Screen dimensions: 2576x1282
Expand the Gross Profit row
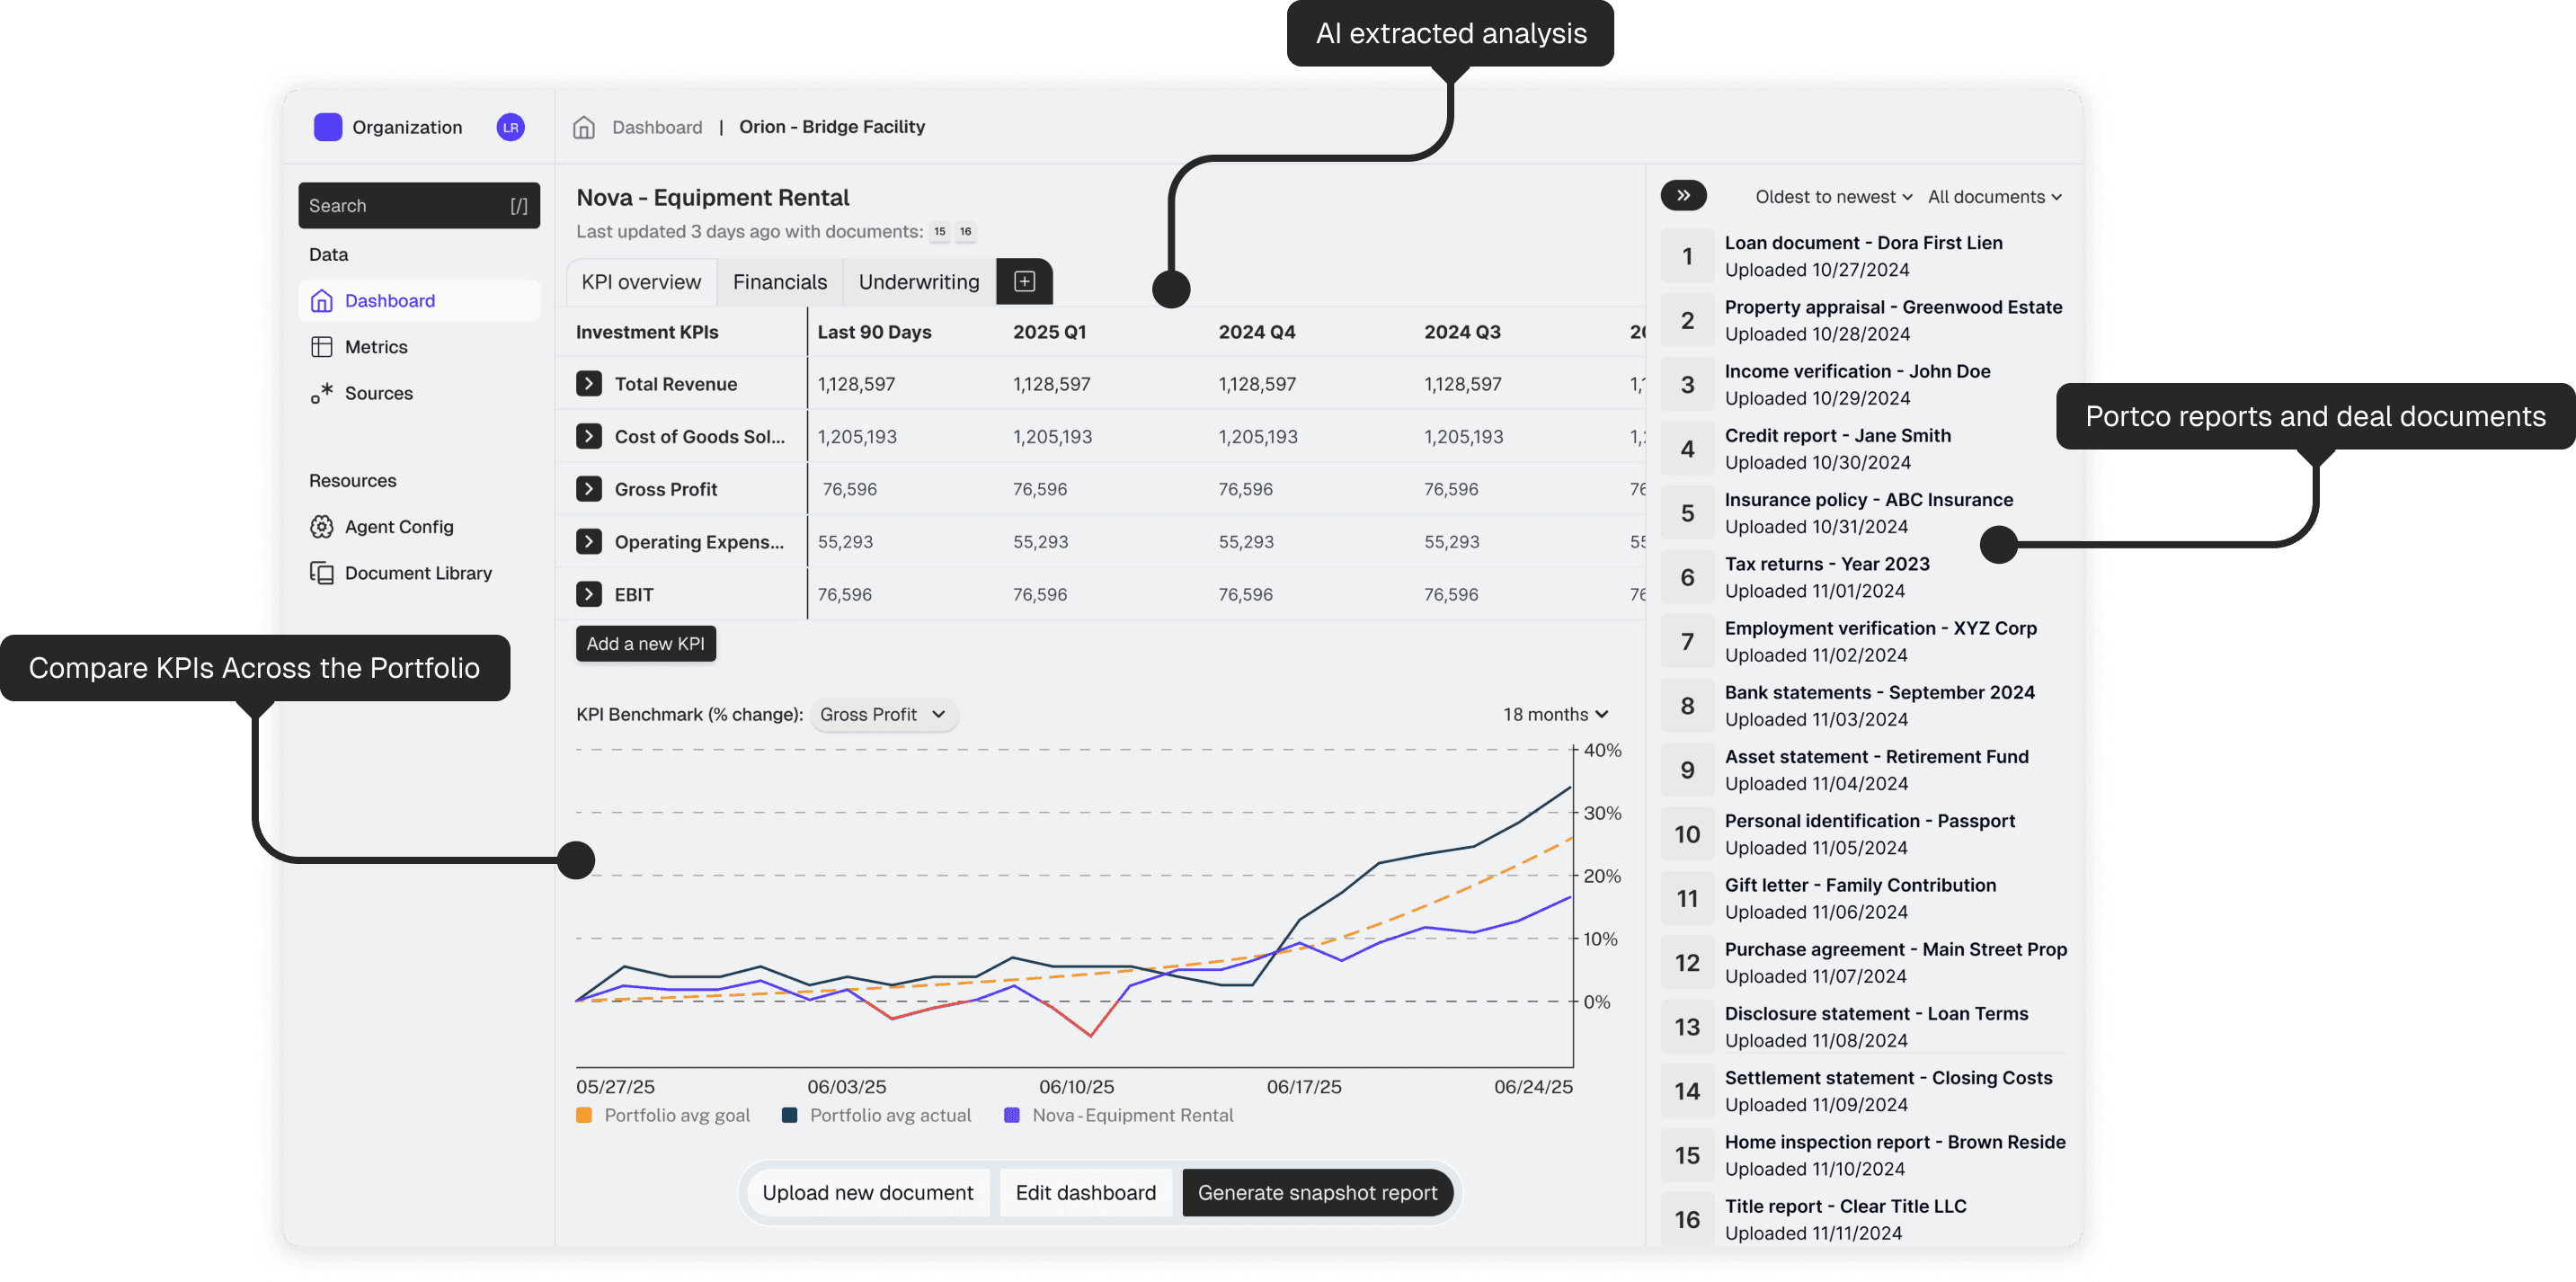pos(589,489)
